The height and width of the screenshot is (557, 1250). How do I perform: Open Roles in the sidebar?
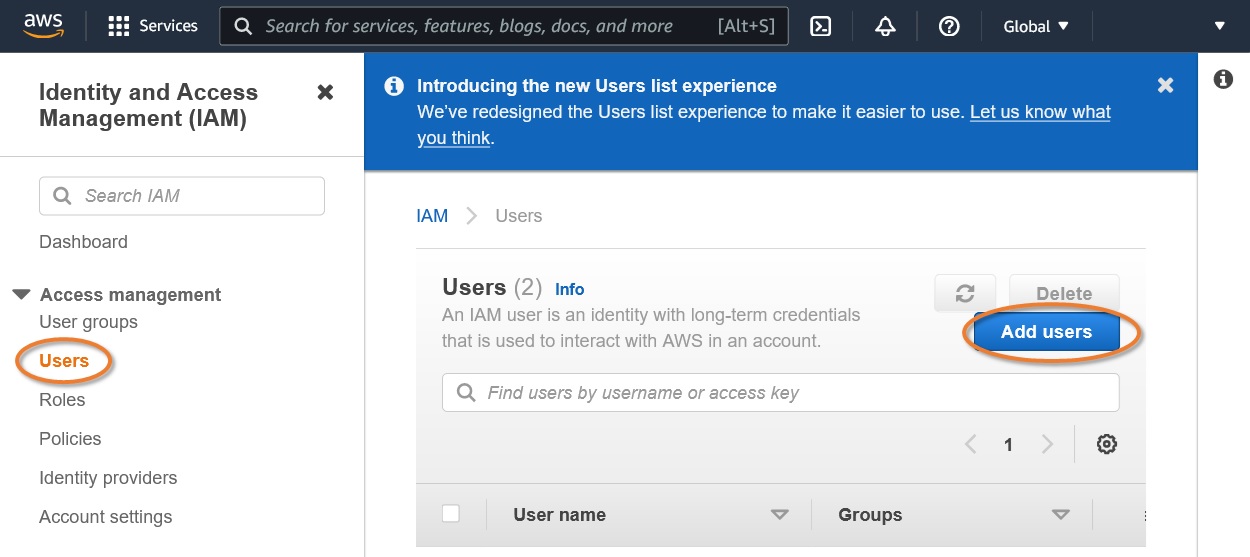pyautogui.click(x=62, y=400)
